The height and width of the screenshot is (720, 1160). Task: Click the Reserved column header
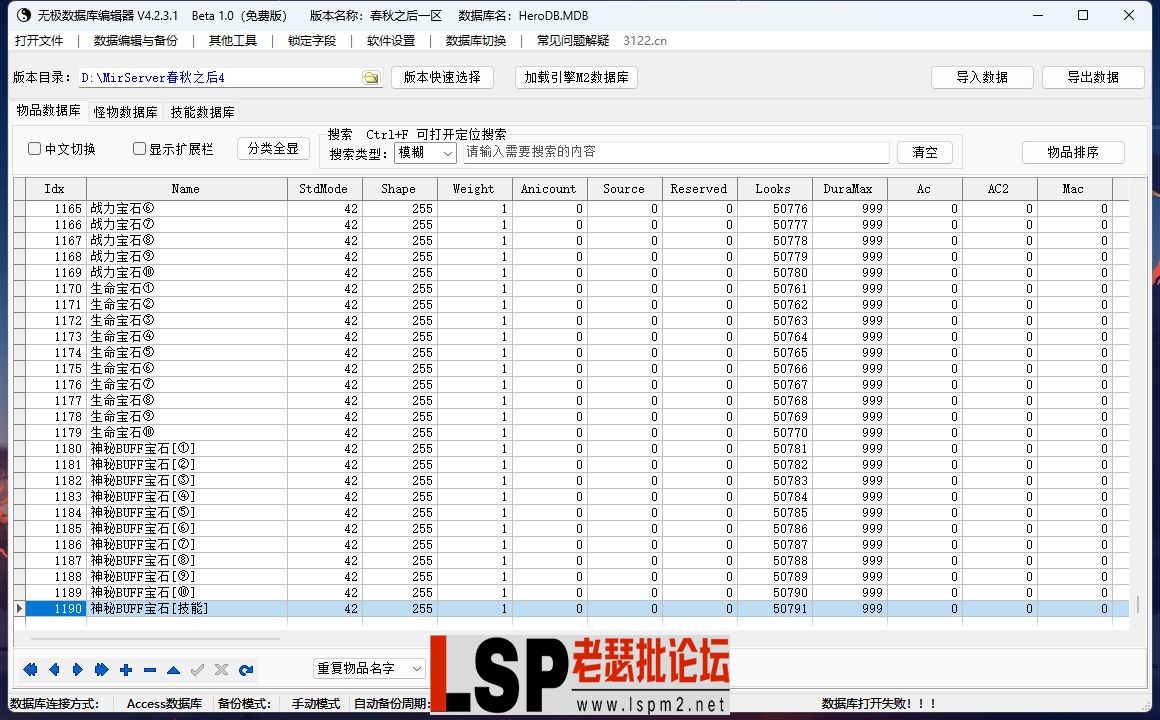click(699, 189)
